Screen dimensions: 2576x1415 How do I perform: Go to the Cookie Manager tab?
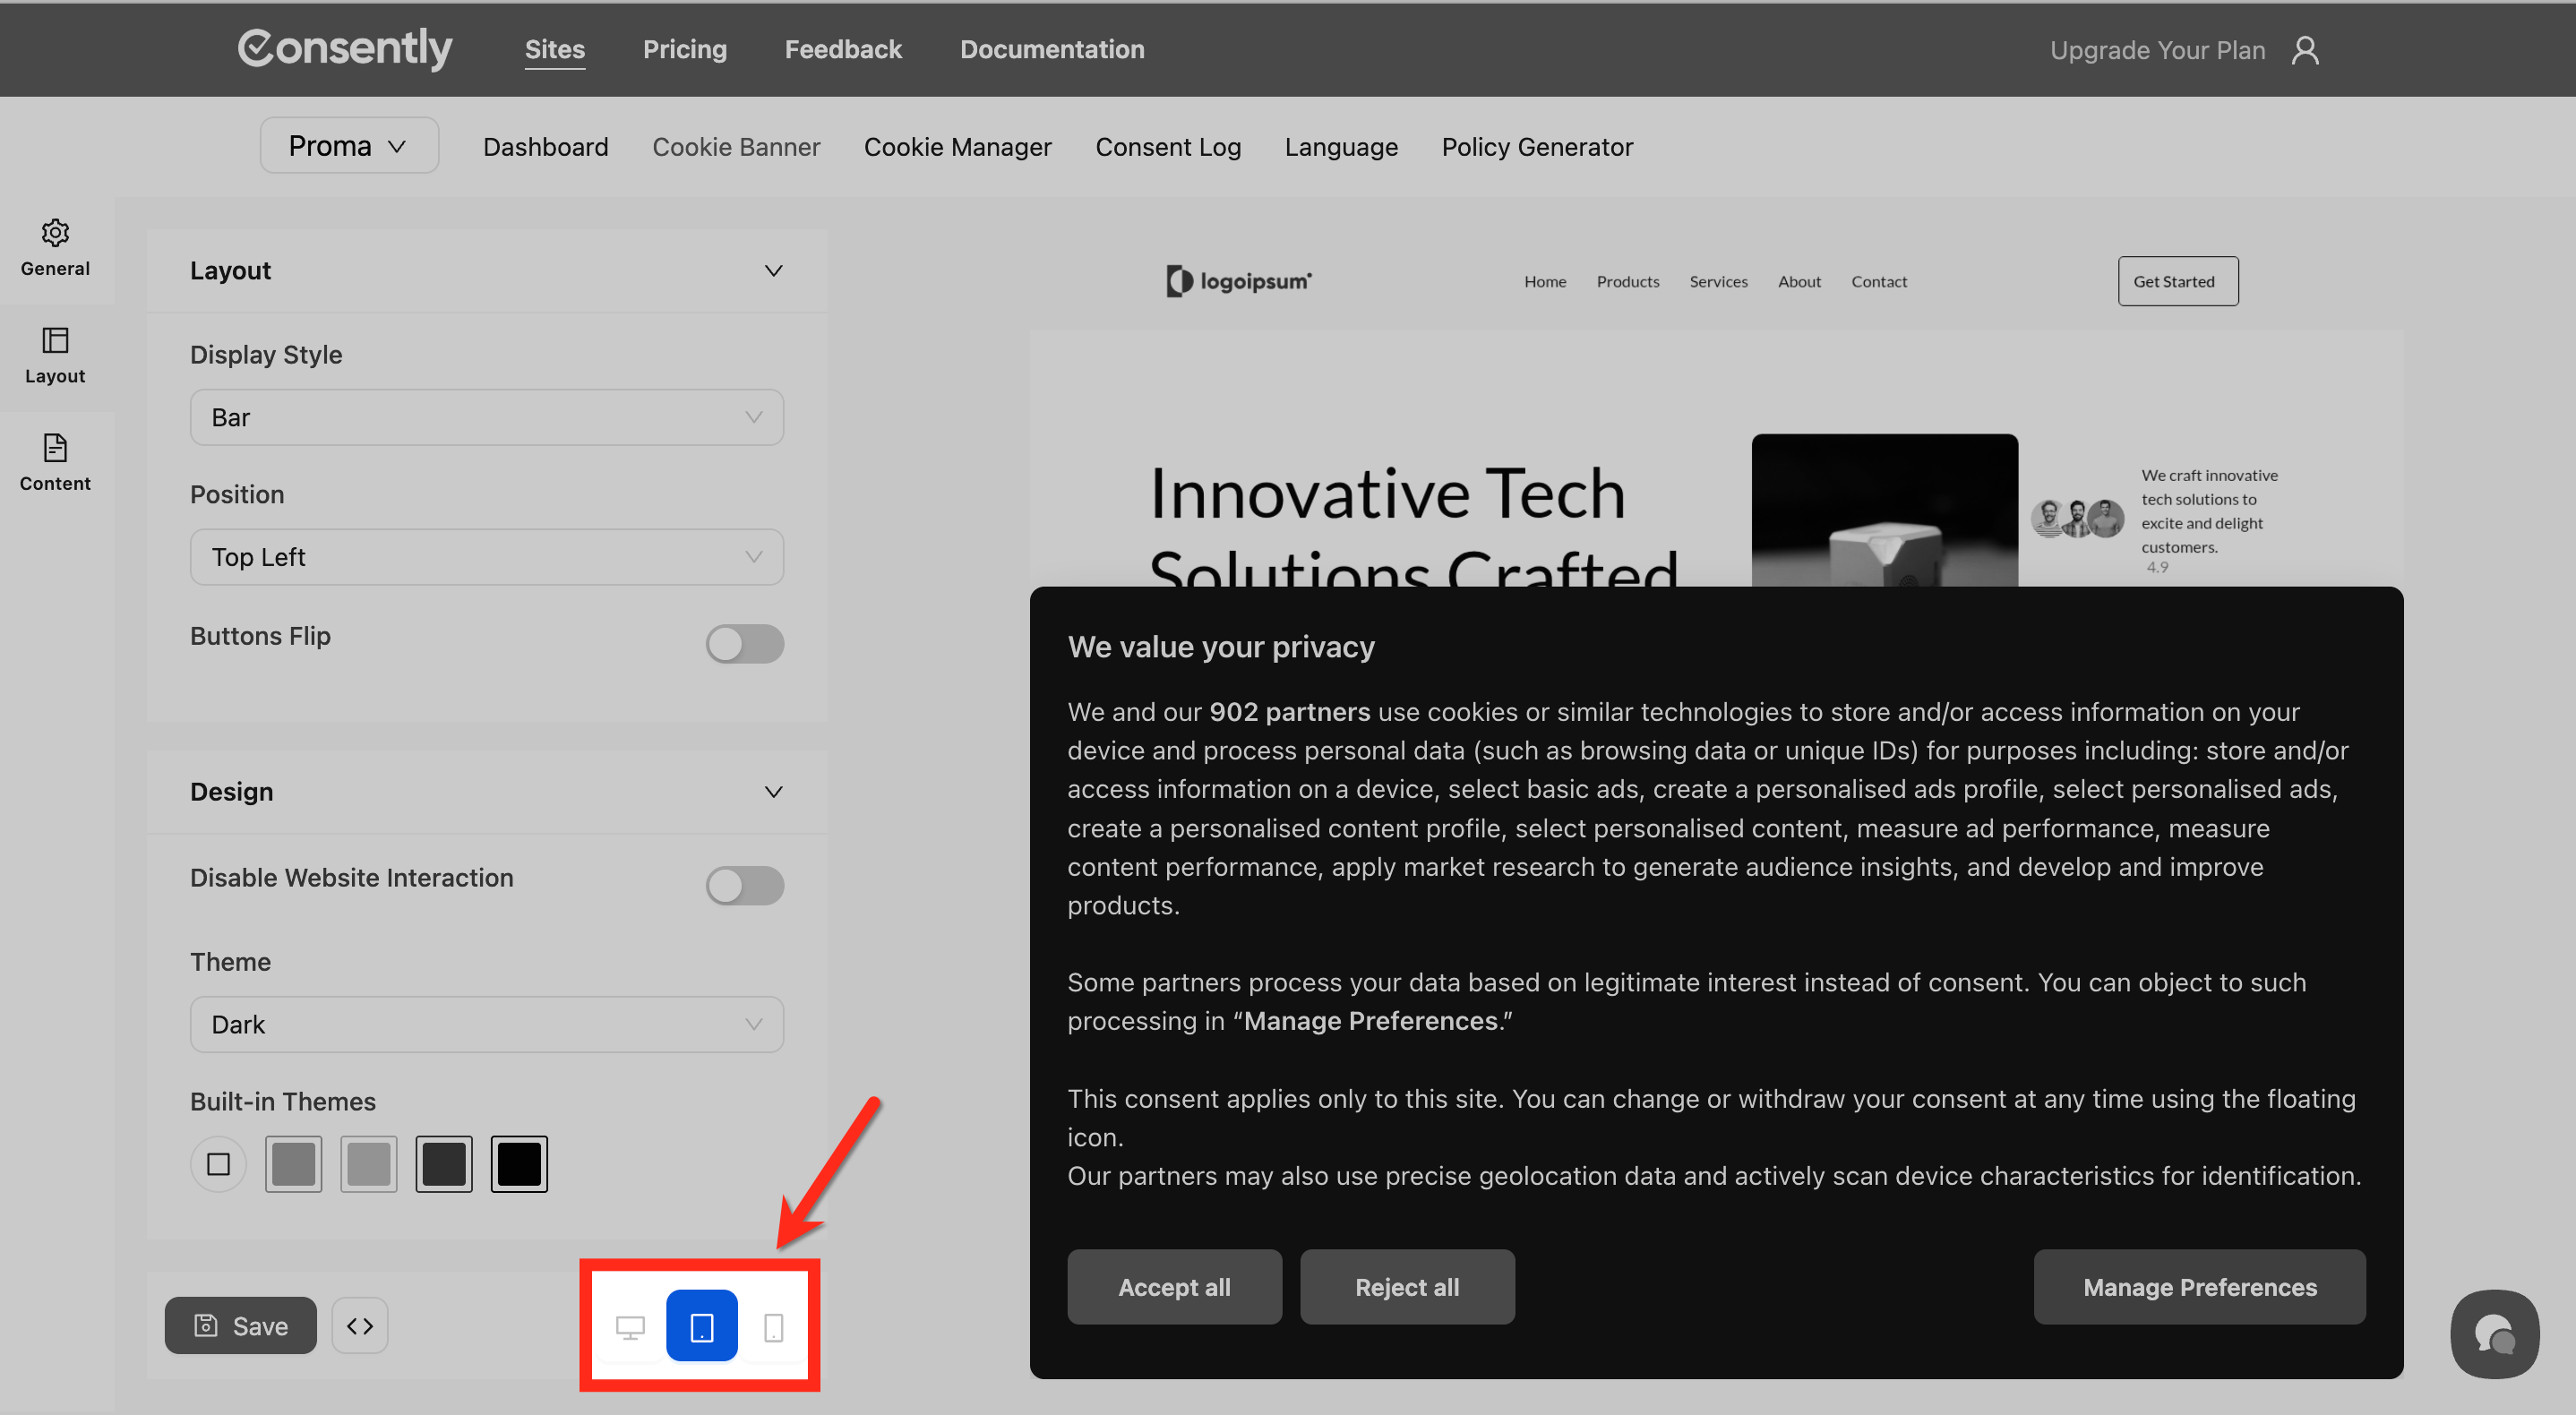(957, 147)
